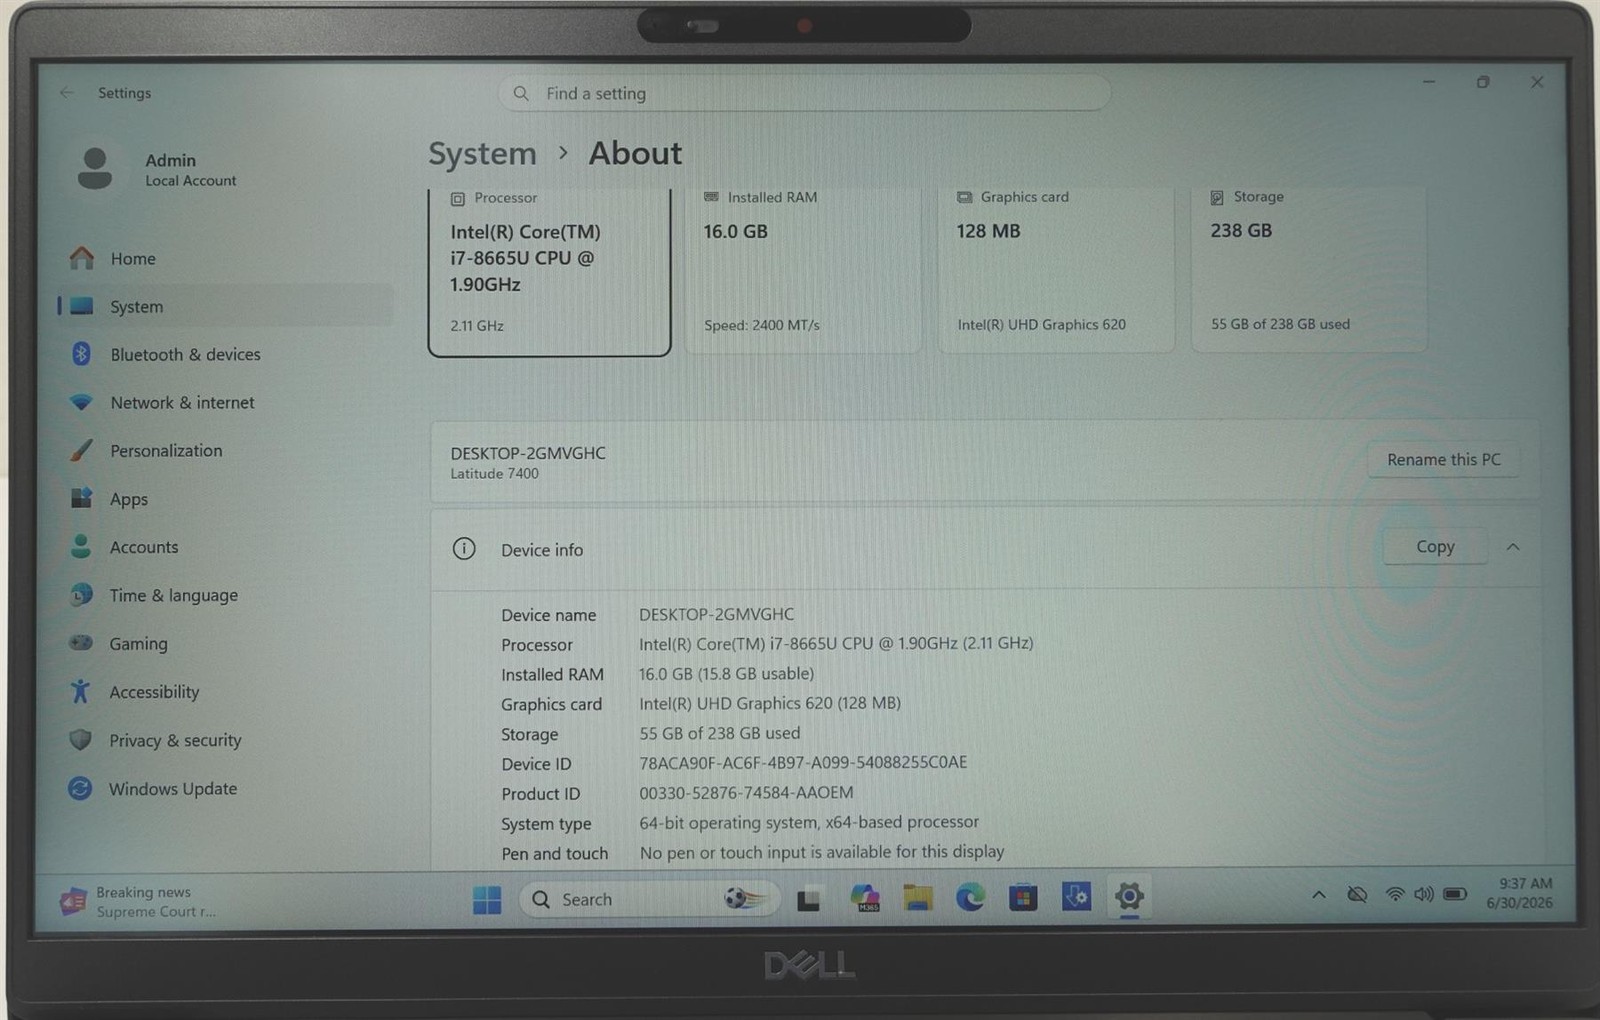Click Rename this PC button
Screen dimensions: 1600x1020
[x=1443, y=459]
